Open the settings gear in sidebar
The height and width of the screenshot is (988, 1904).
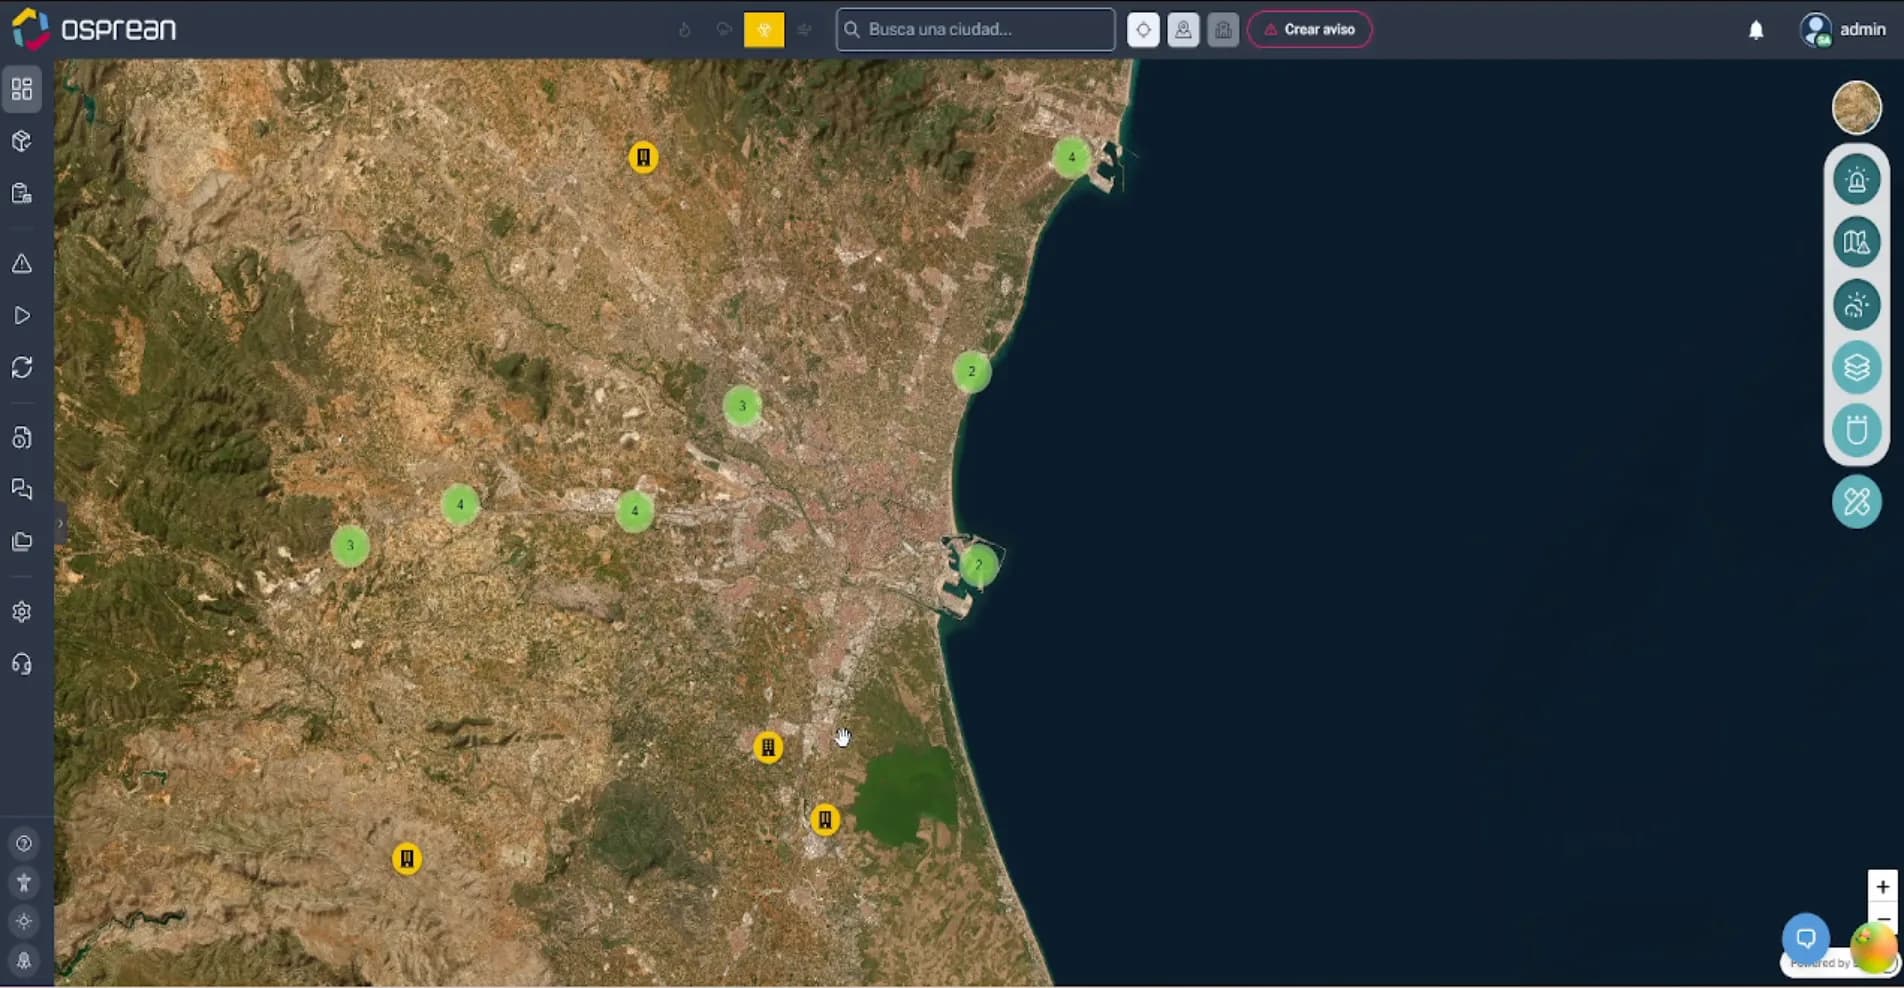(x=22, y=612)
